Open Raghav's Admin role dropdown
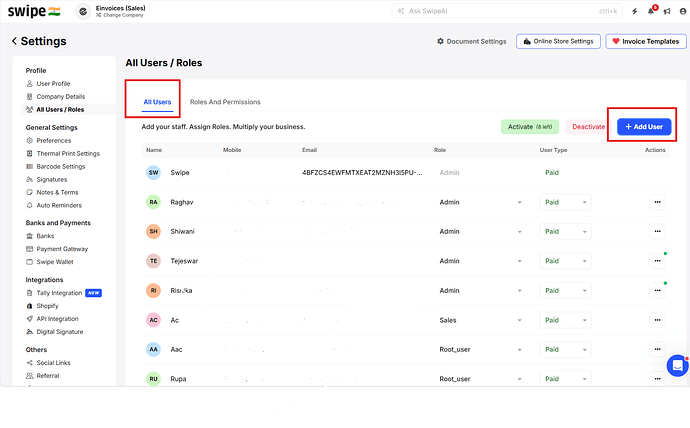This screenshot has width=690, height=428. click(481, 202)
